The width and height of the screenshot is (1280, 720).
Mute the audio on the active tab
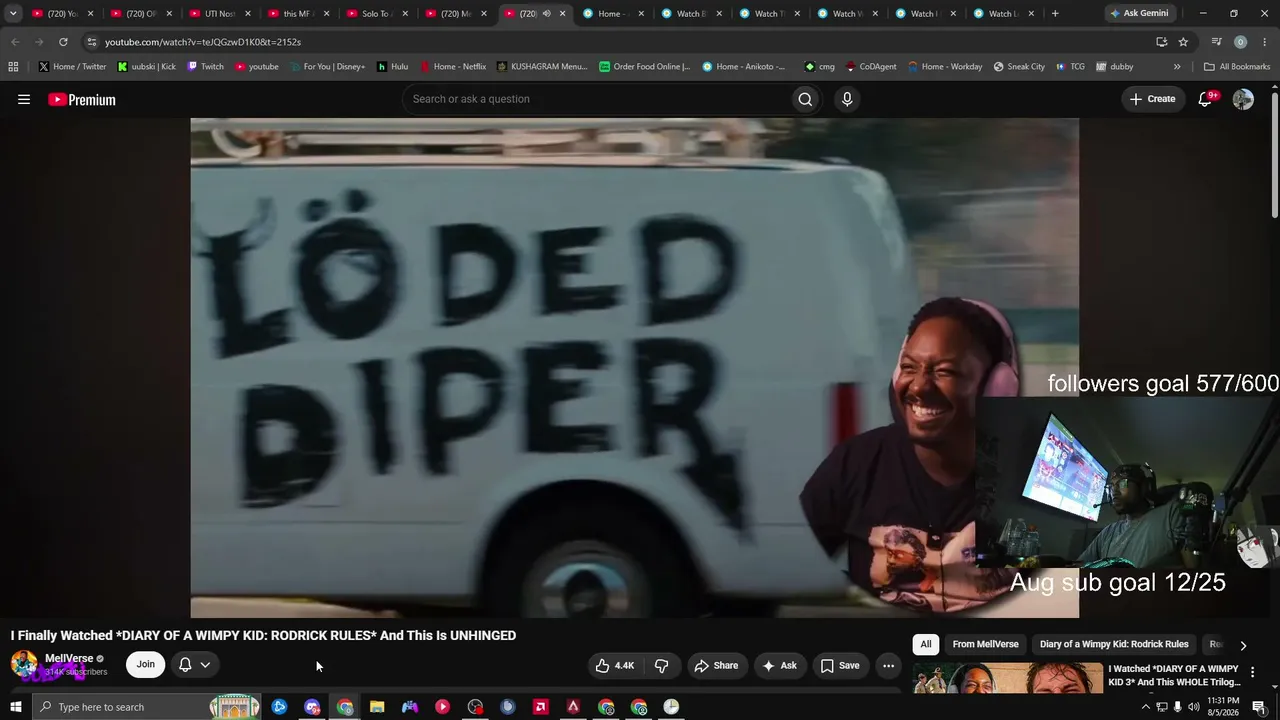click(546, 13)
